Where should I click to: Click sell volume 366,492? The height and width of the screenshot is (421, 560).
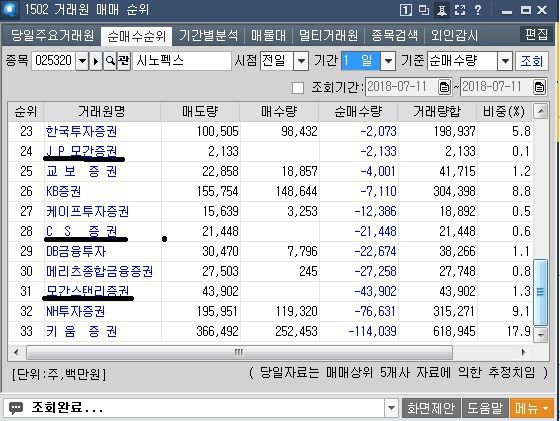pyautogui.click(x=217, y=331)
